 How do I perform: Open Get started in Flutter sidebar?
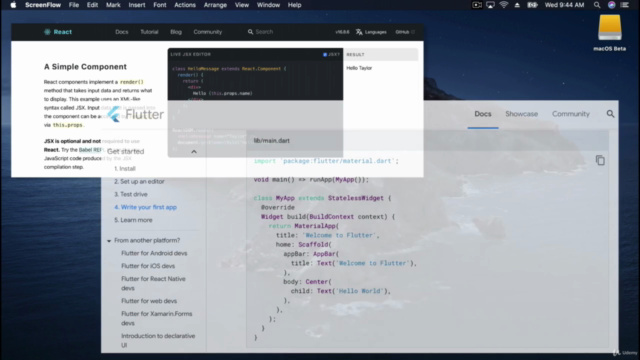point(125,151)
